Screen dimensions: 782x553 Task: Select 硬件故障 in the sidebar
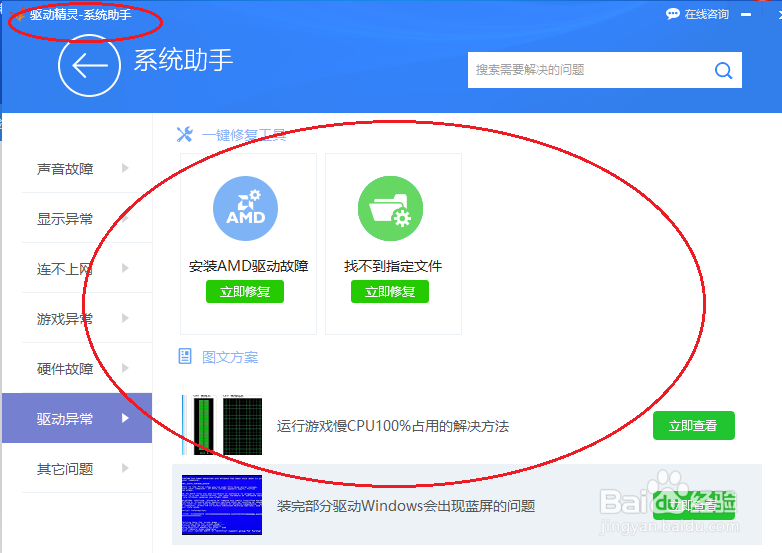point(77,368)
